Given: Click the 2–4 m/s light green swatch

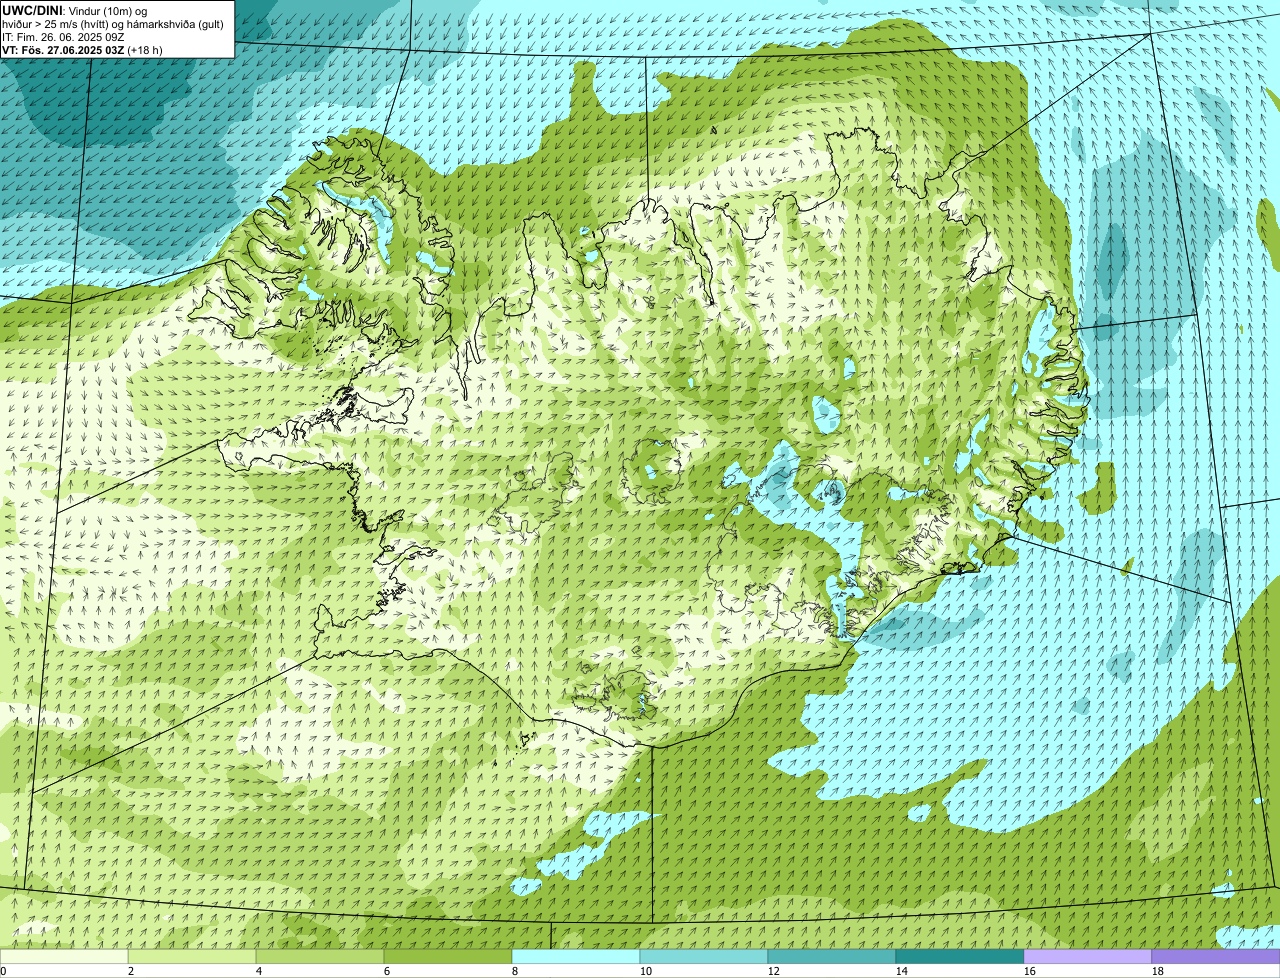Looking at the screenshot, I should (x=192, y=956).
